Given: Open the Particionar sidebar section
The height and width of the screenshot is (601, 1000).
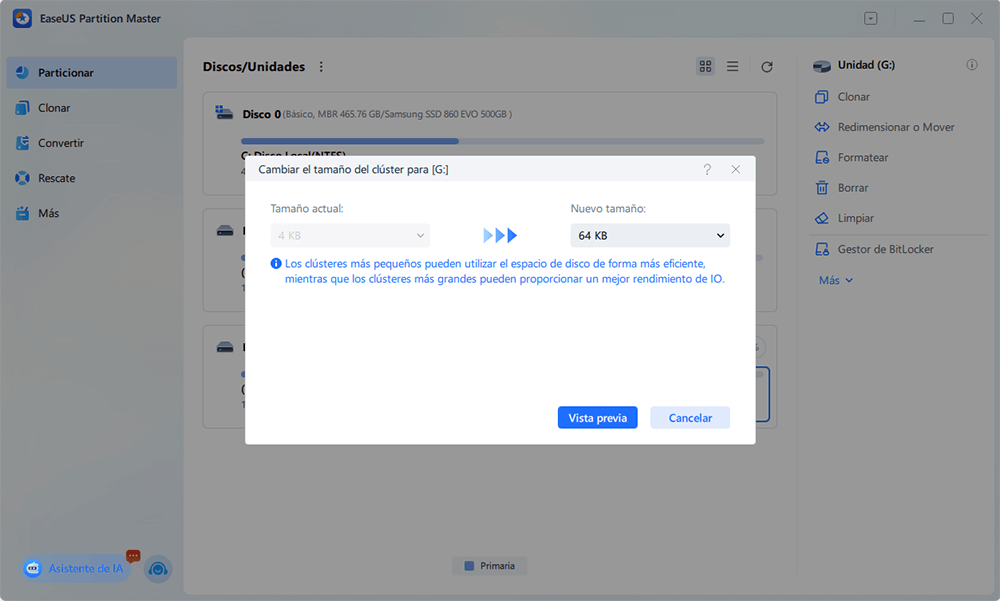Looking at the screenshot, I should click(x=66, y=73).
